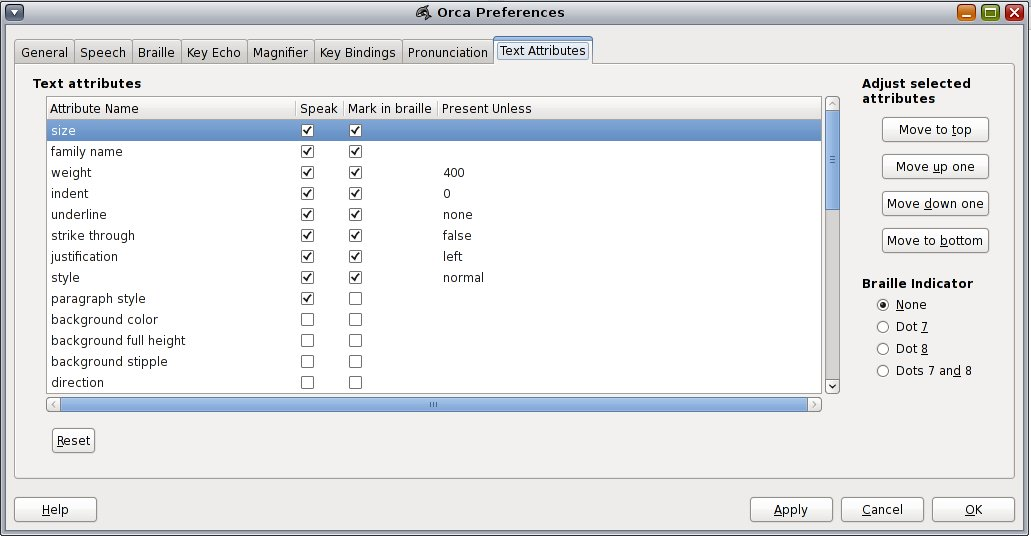The height and width of the screenshot is (536, 1031).
Task: Open the Magnifier tab
Action: pyautogui.click(x=280, y=53)
